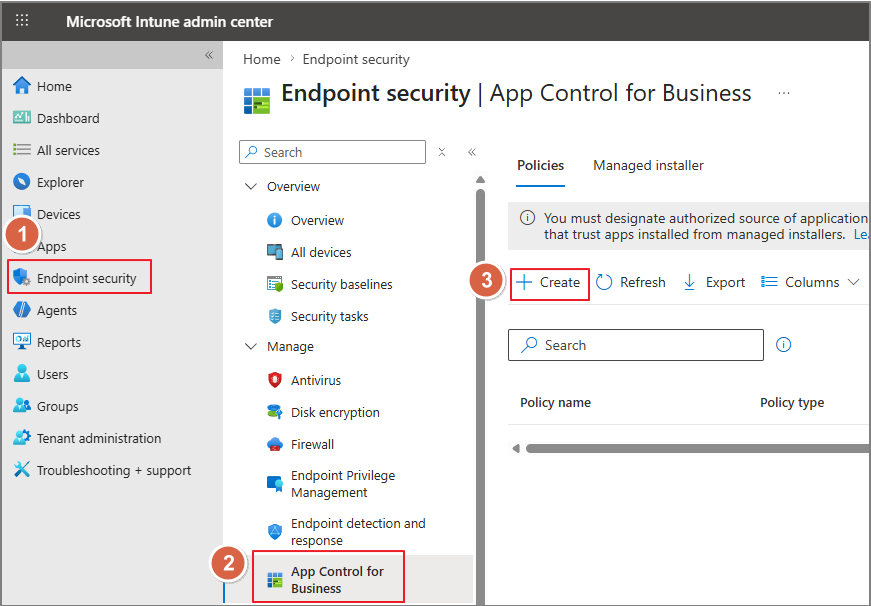Focus the submenu Search box
This screenshot has height=606, width=871.
coord(332,152)
